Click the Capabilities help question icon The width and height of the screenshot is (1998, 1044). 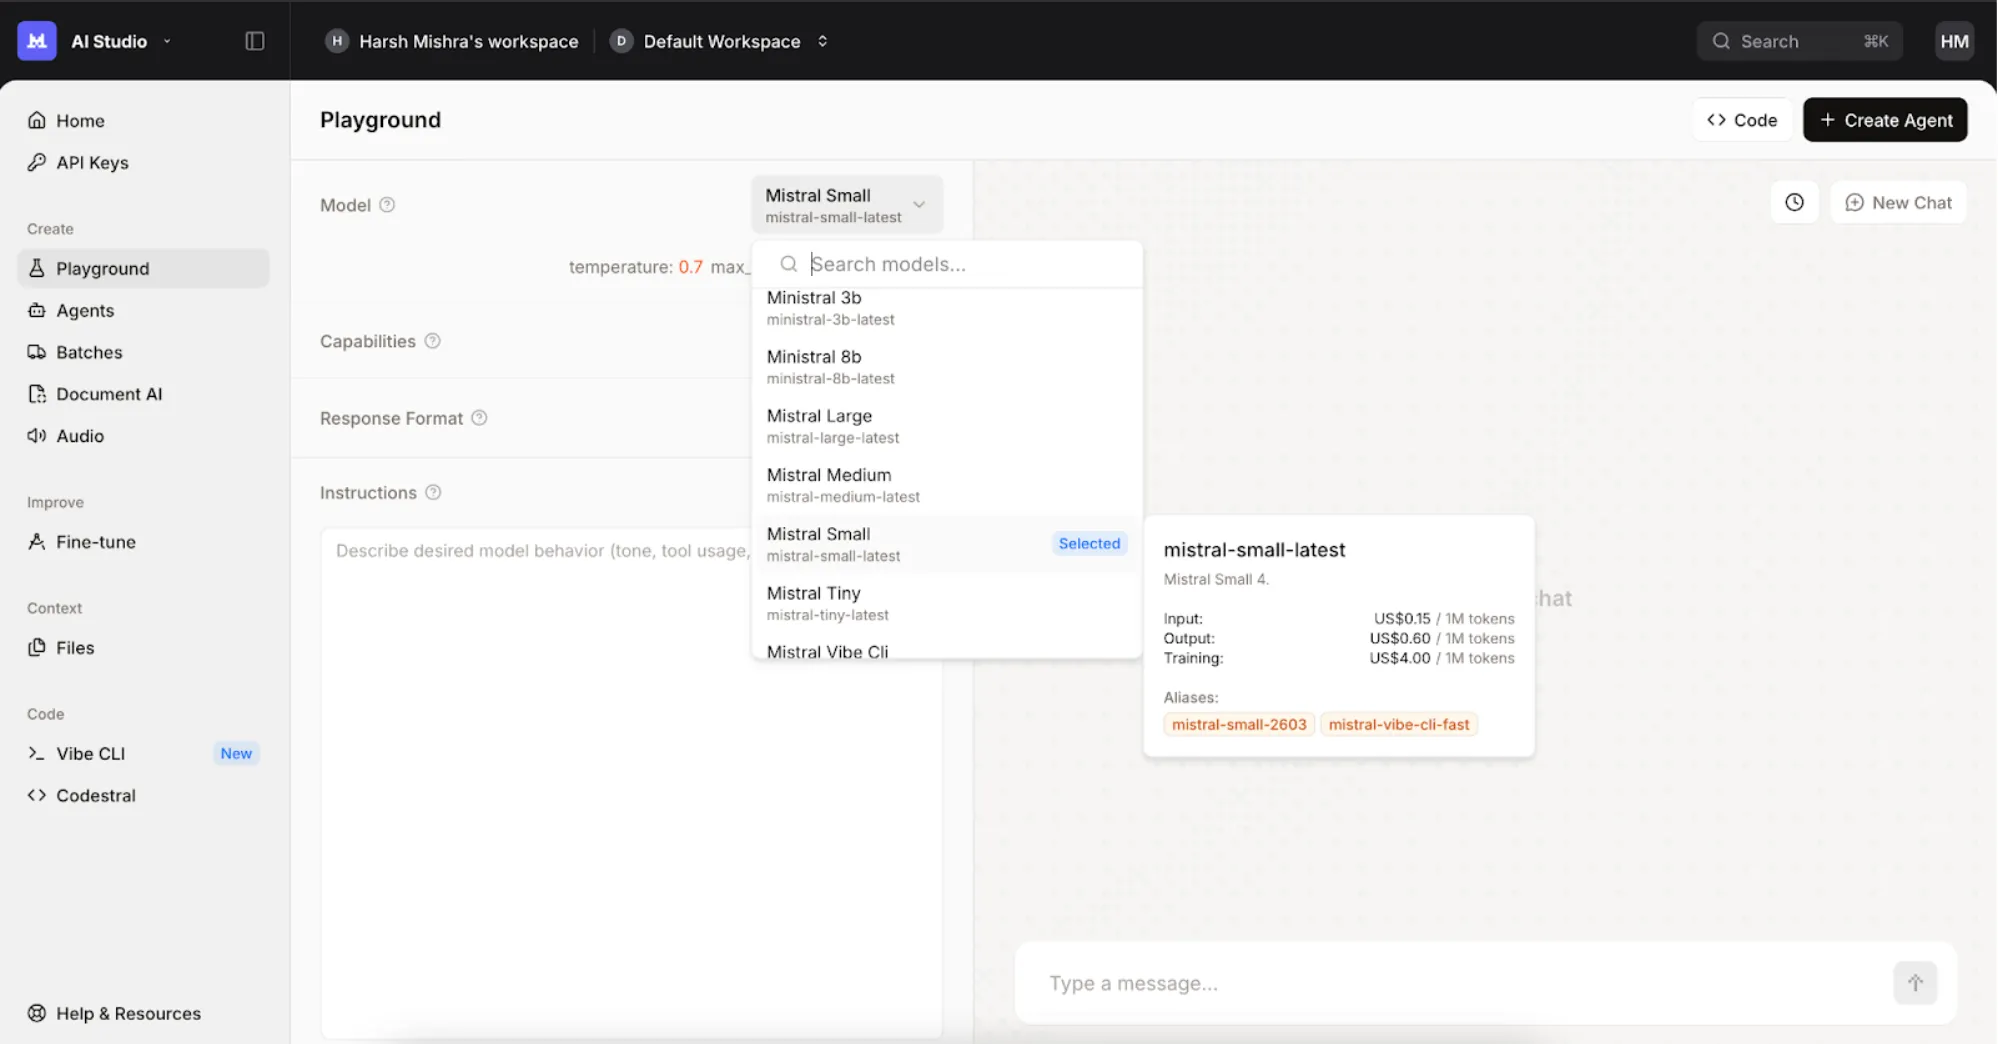(x=432, y=341)
